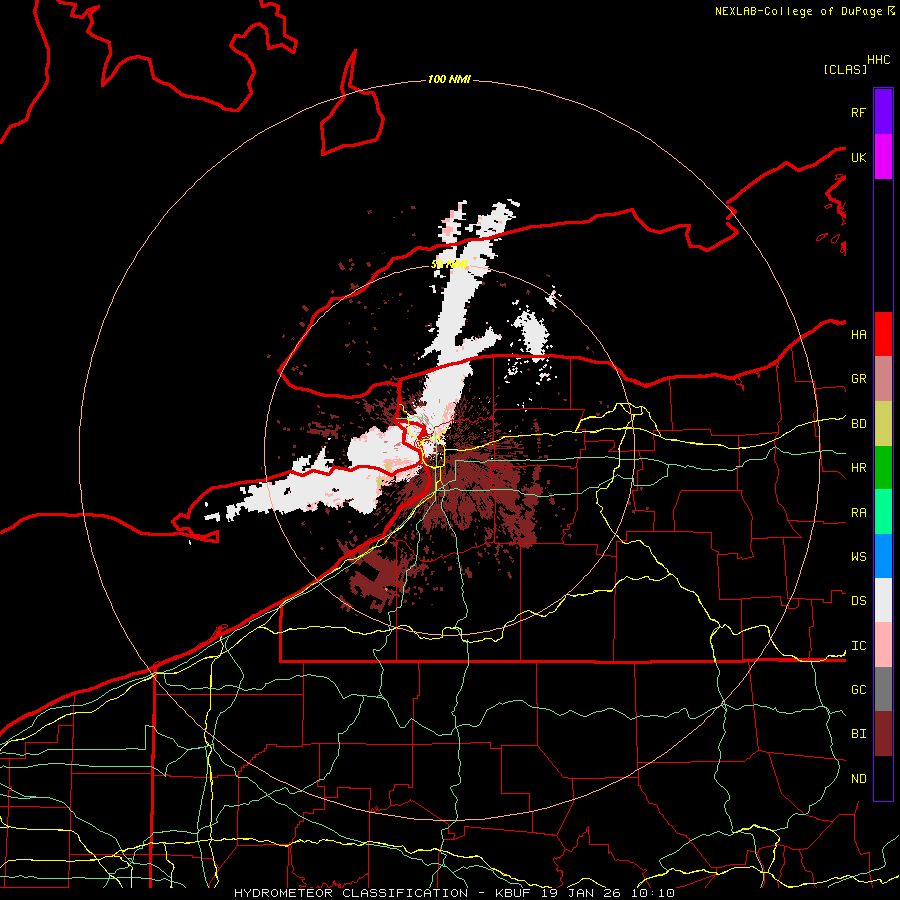Viewport: 900px width, 900px height.
Task: Click the white DS legend swatch
Action: (883, 600)
